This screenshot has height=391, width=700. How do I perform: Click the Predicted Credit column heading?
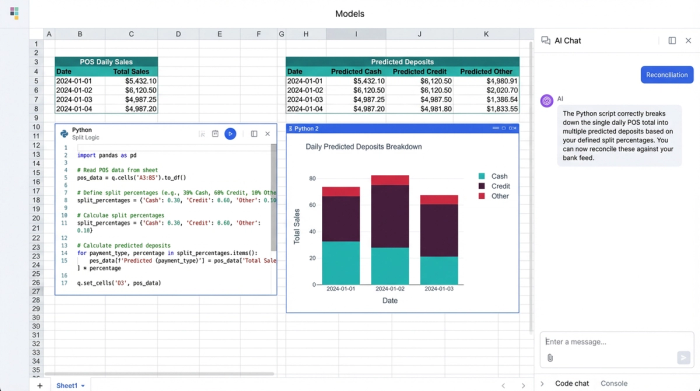tap(419, 71)
